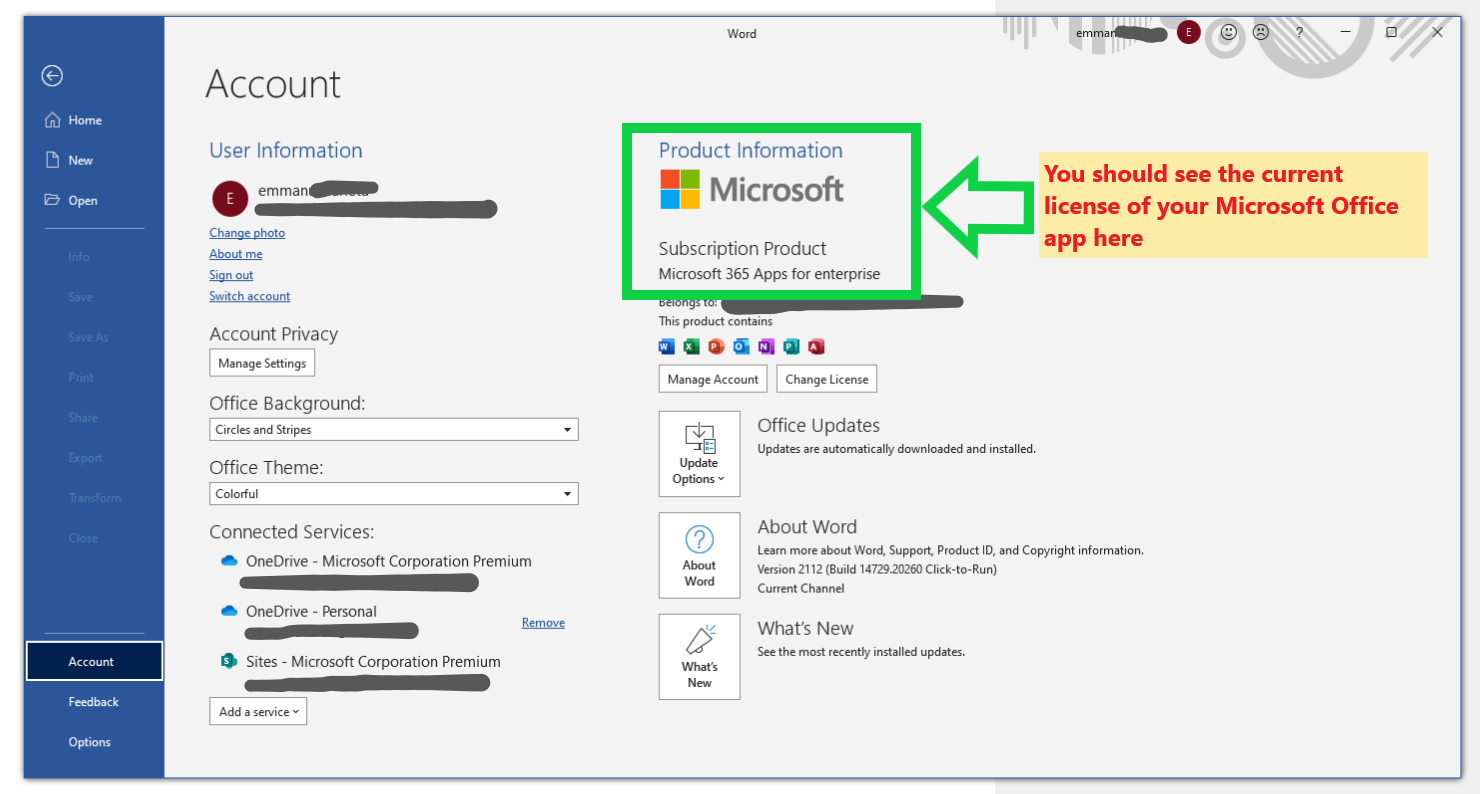Expand the Add a service menu
Image resolution: width=1480 pixels, height=794 pixels.
[258, 712]
